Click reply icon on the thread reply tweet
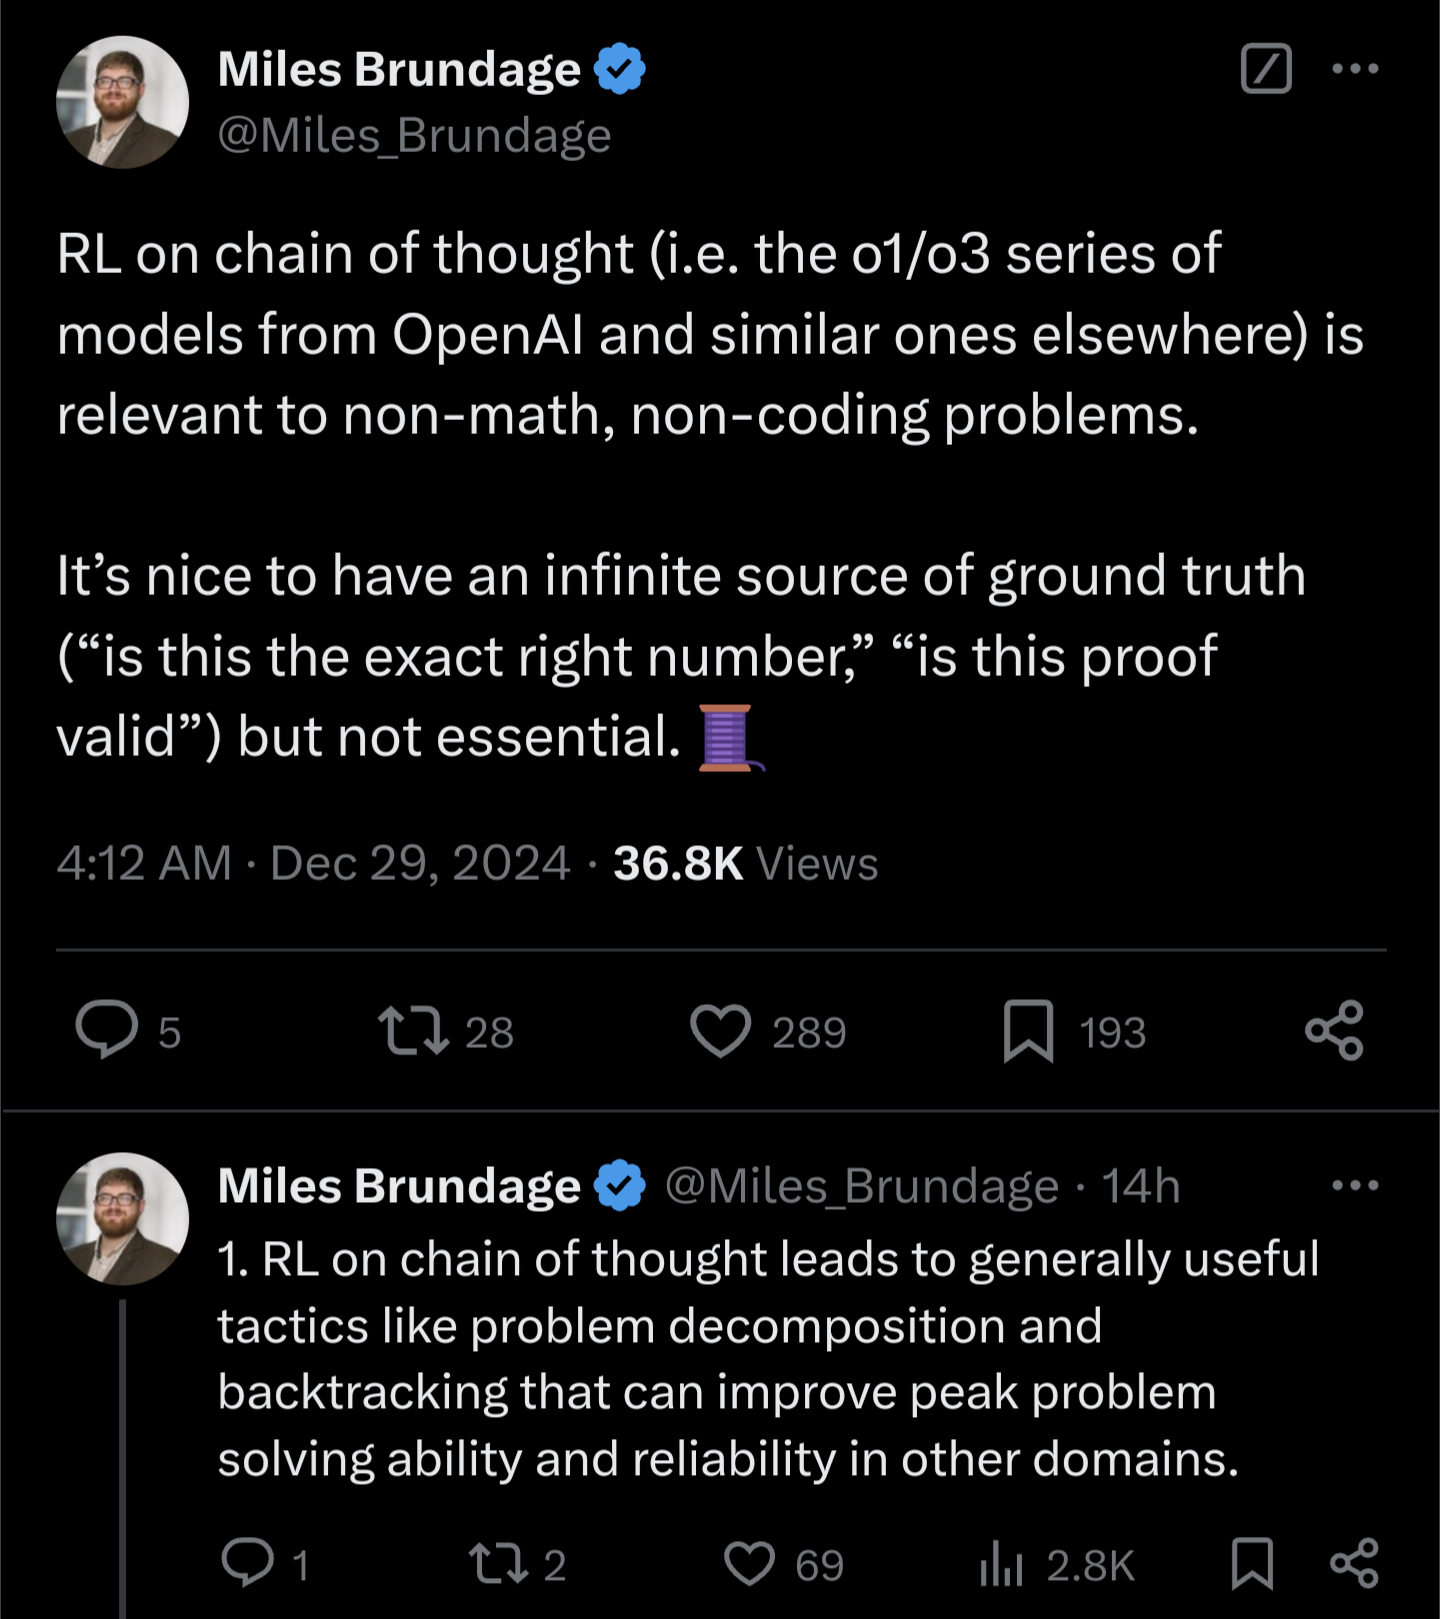Screen dimensions: 1440x1619 (247, 1563)
